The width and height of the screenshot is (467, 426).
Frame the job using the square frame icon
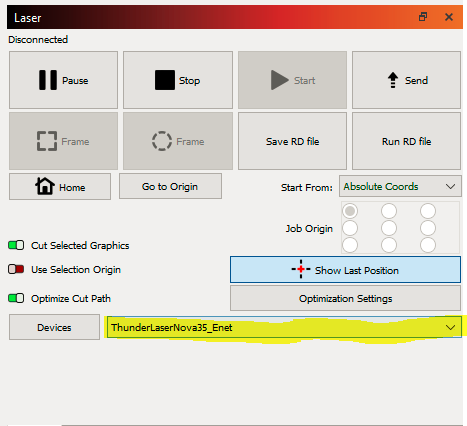[63, 141]
